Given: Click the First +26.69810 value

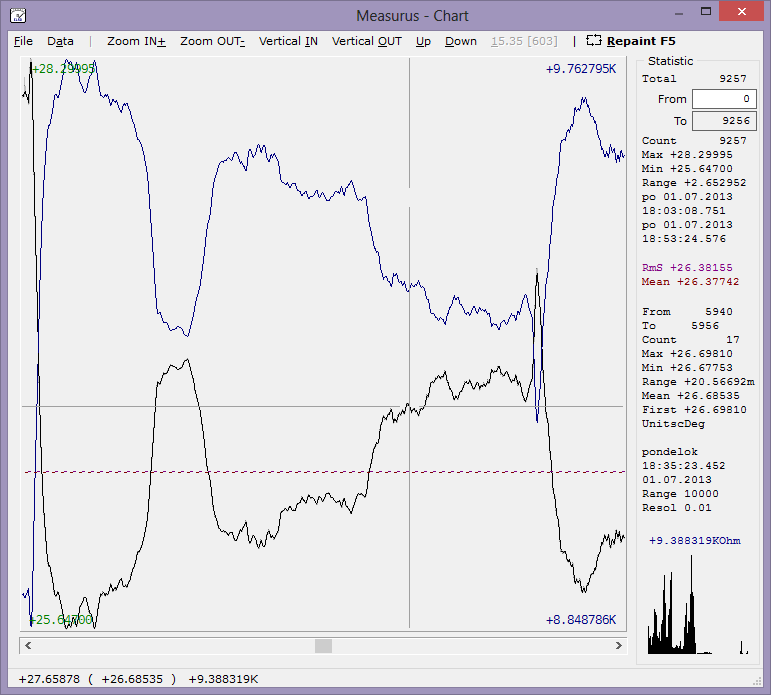Looking at the screenshot, I should point(694,410).
